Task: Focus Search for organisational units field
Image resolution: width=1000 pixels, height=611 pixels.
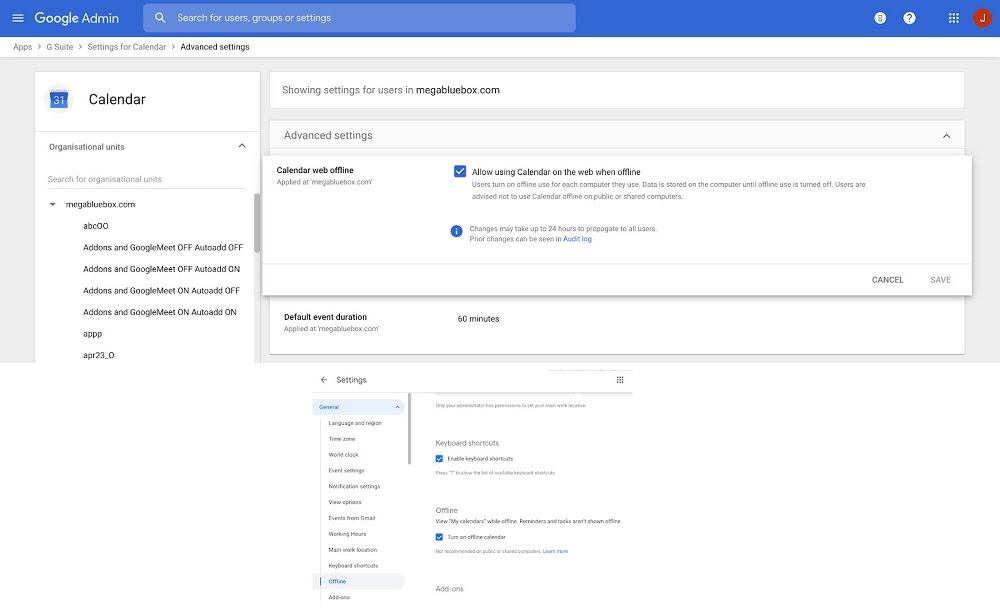Action: click(146, 179)
